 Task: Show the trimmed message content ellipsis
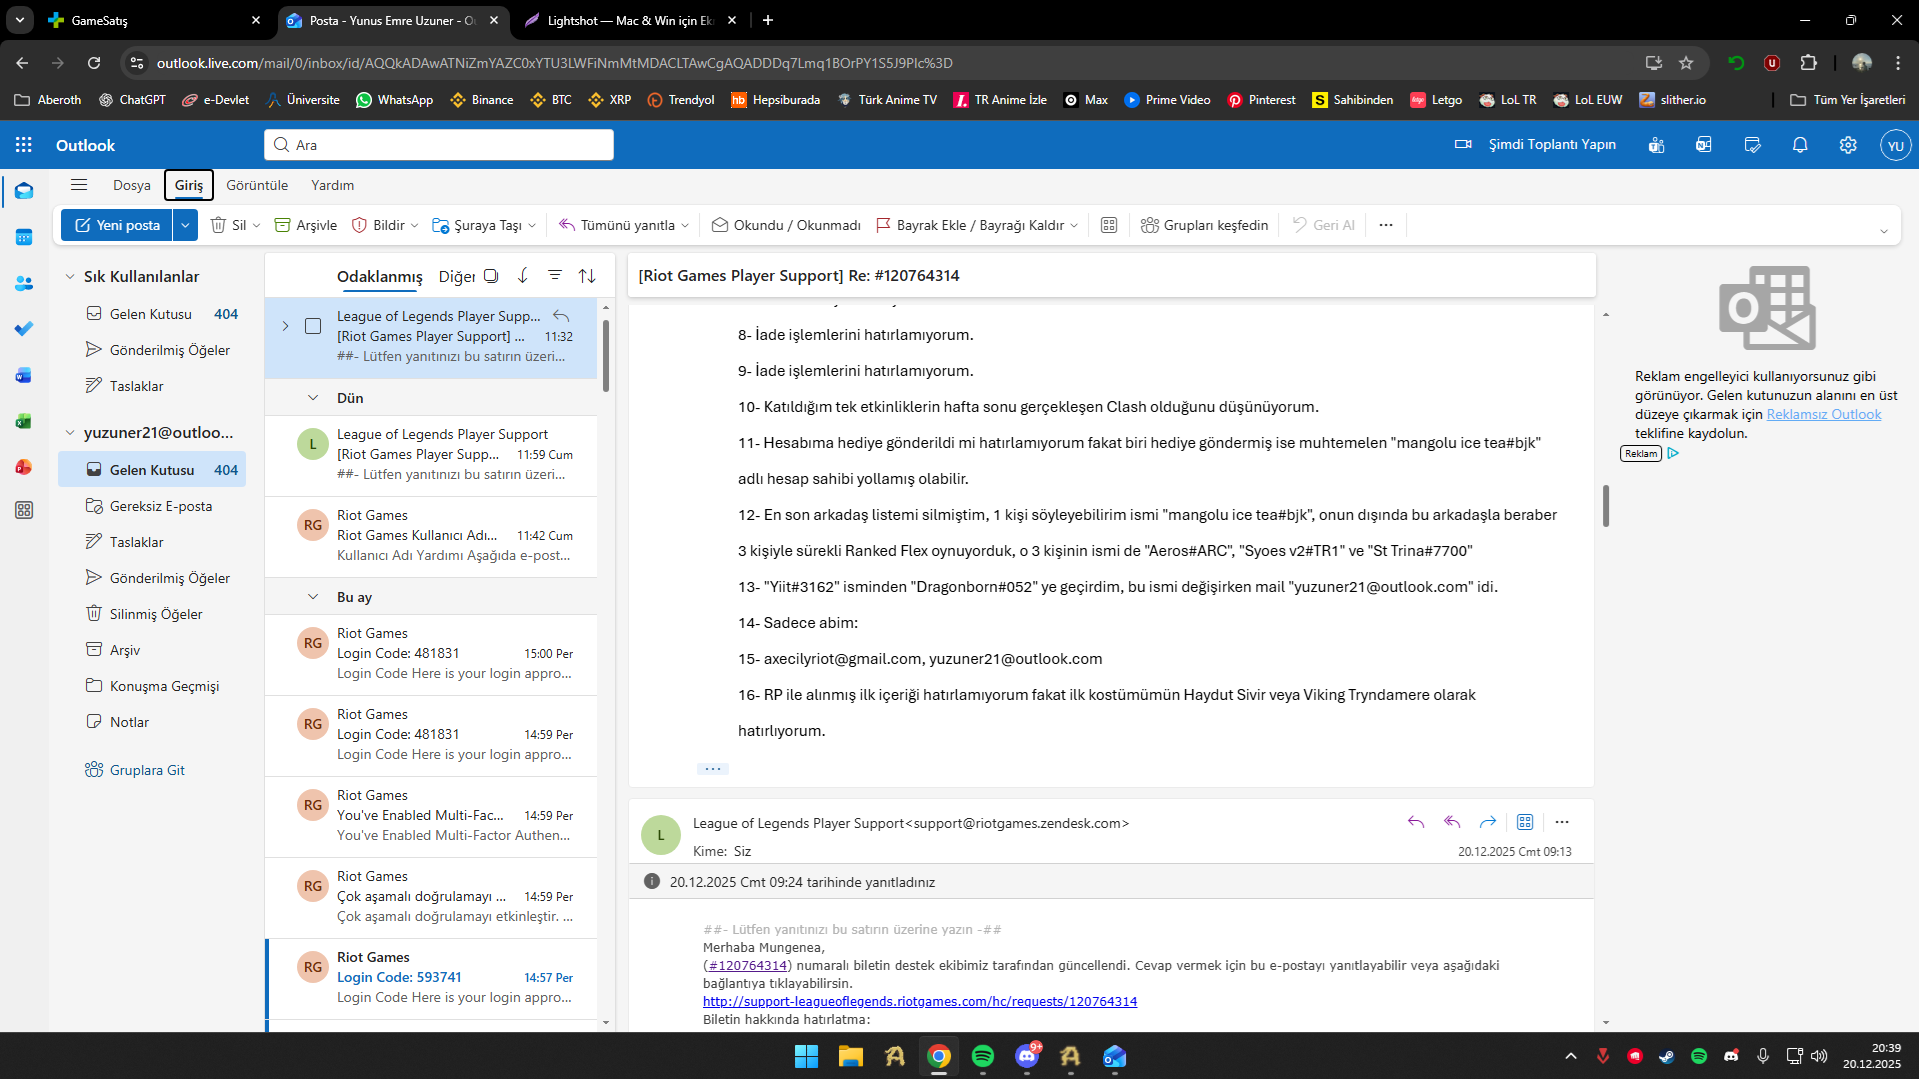click(713, 769)
